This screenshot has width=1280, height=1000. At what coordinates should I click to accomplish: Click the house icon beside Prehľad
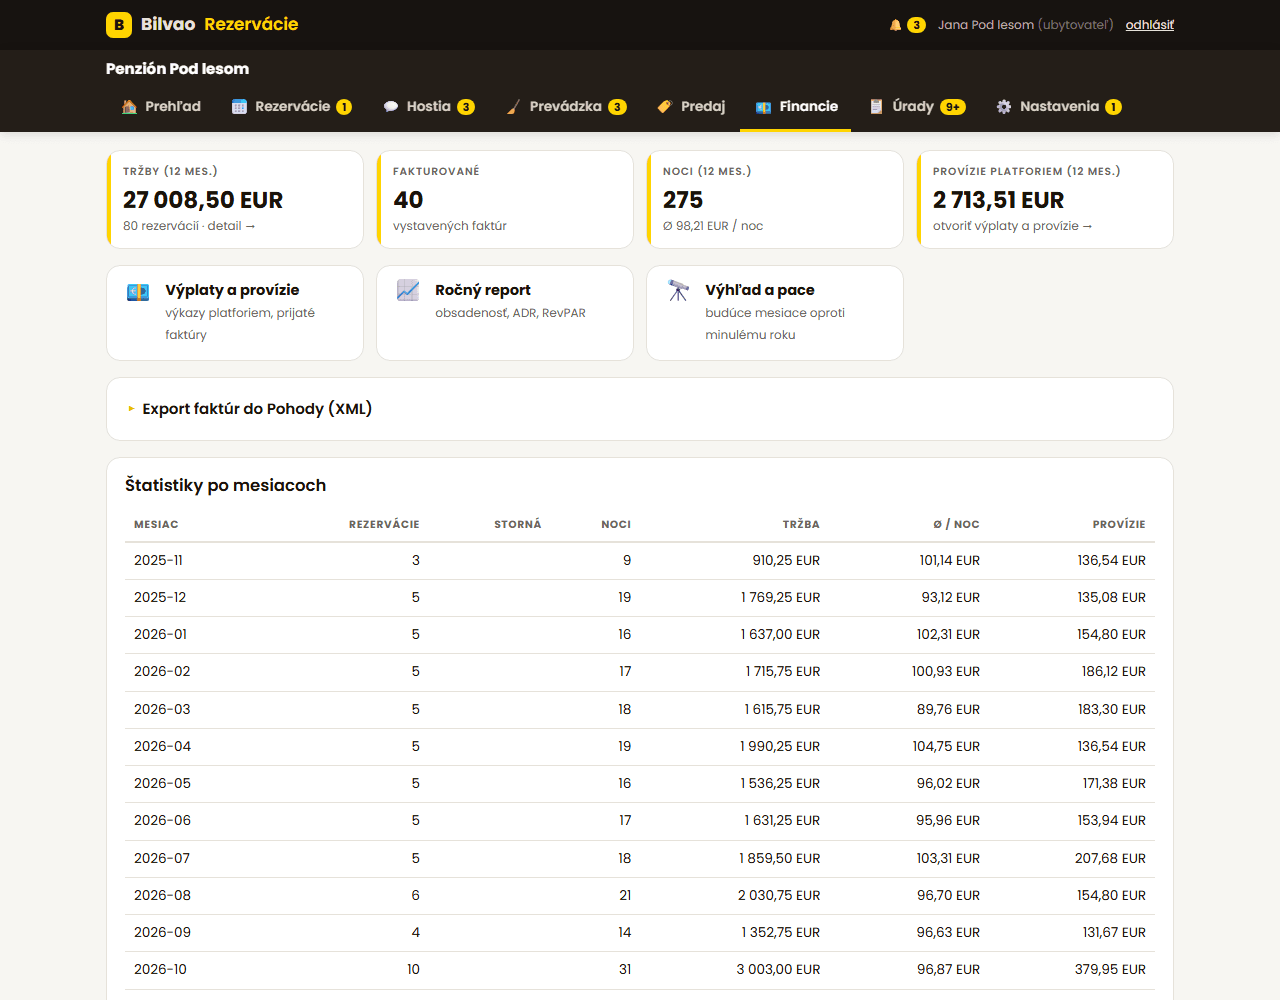click(129, 107)
